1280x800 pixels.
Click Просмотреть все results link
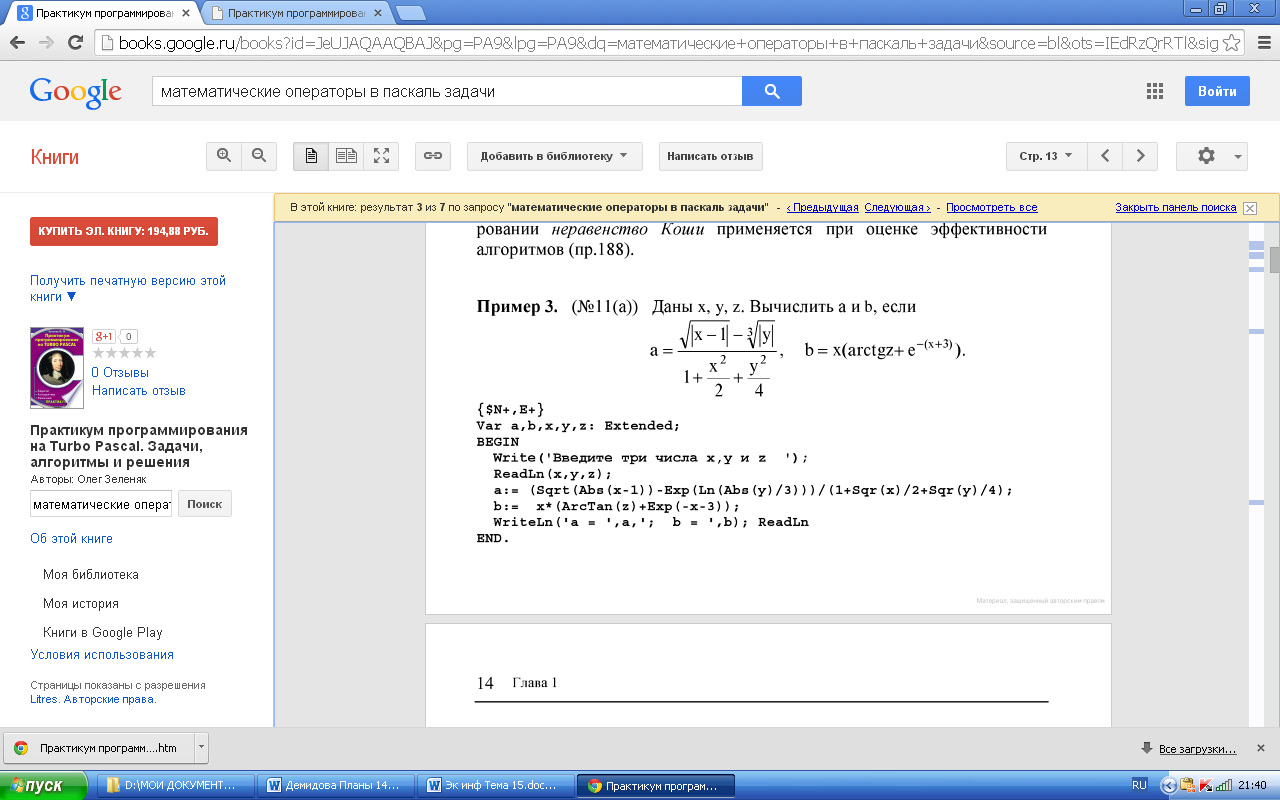[x=992, y=208]
